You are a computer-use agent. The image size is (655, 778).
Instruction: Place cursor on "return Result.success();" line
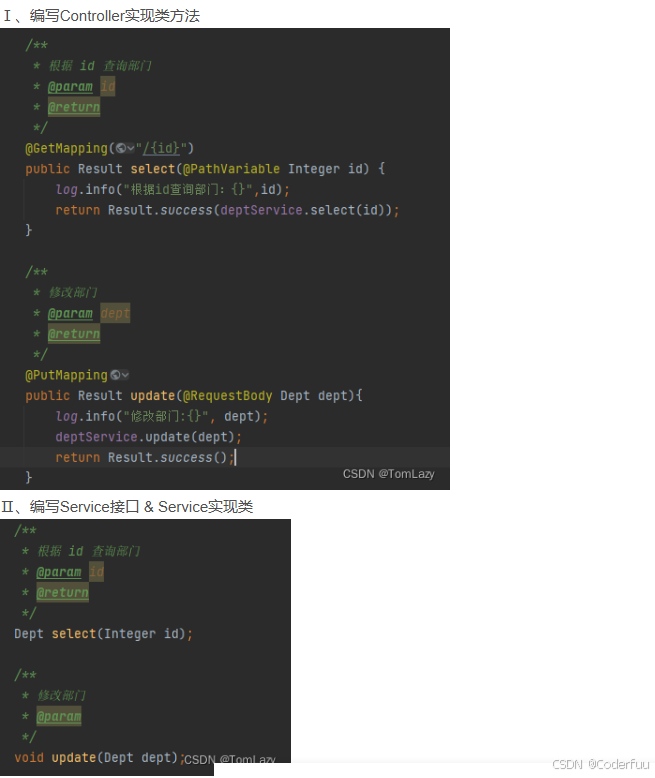pos(144,457)
